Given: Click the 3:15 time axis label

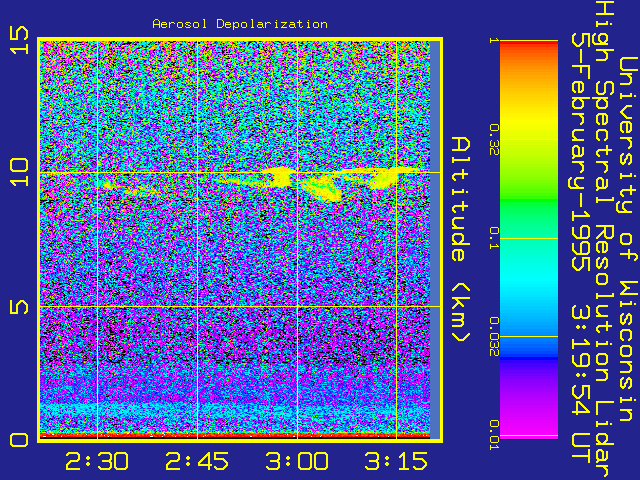Looking at the screenshot, I should pyautogui.click(x=396, y=462).
